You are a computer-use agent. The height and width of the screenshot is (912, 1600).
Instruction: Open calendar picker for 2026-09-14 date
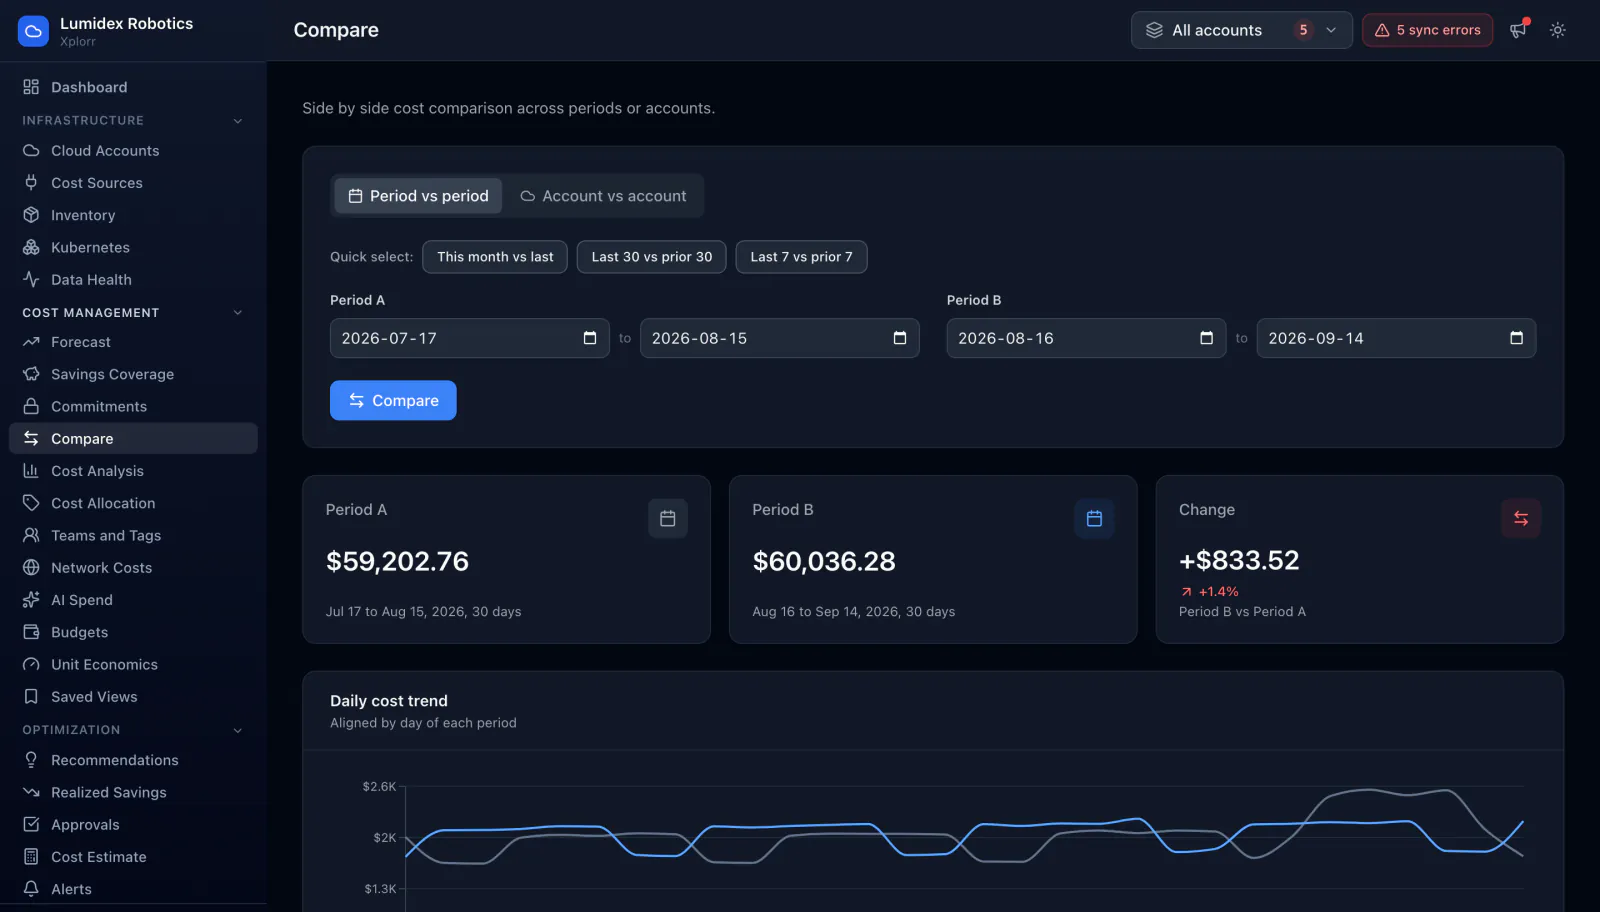click(1517, 338)
